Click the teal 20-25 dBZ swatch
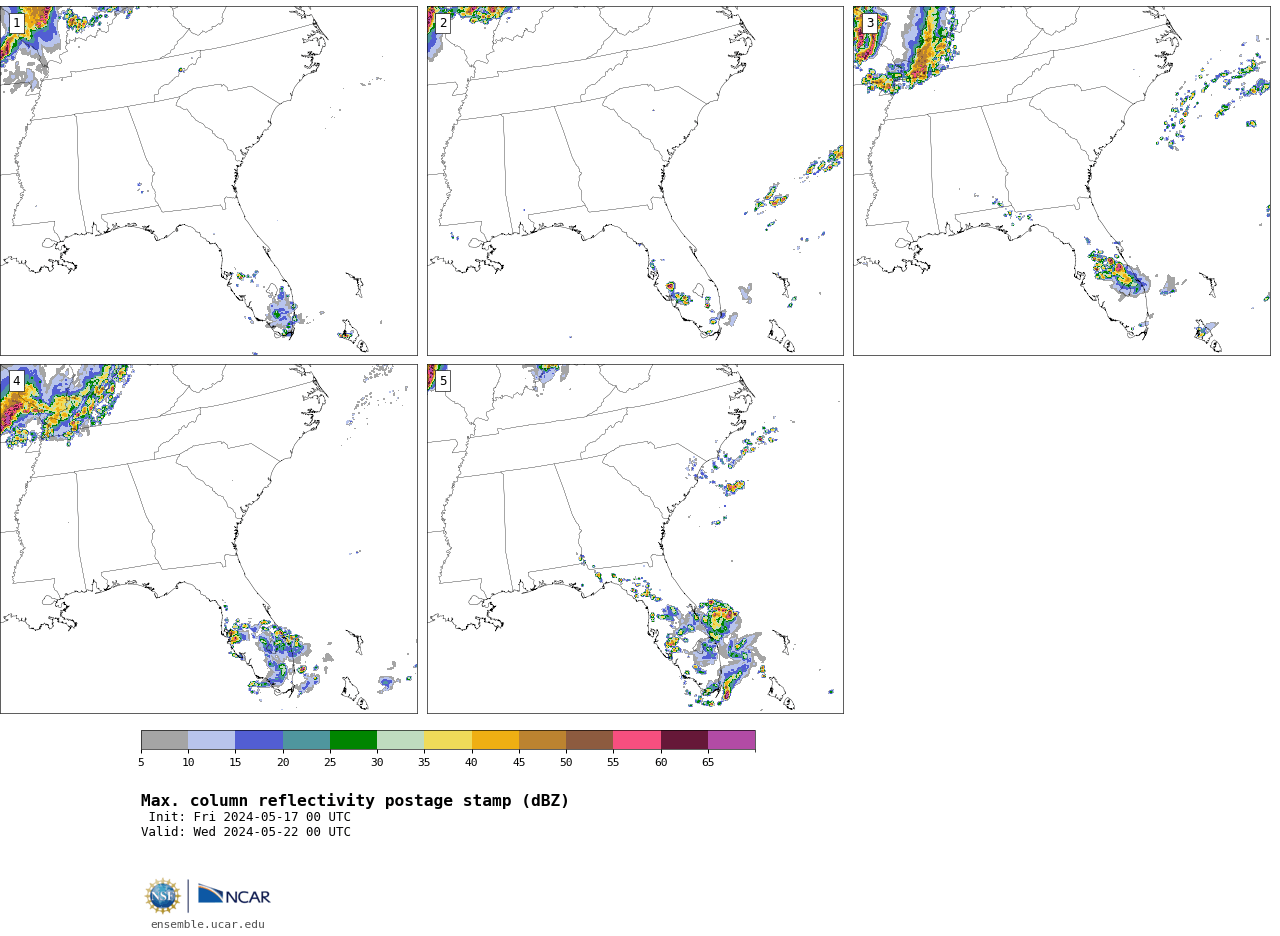Image resolution: width=1280 pixels, height=936 pixels. (306, 740)
